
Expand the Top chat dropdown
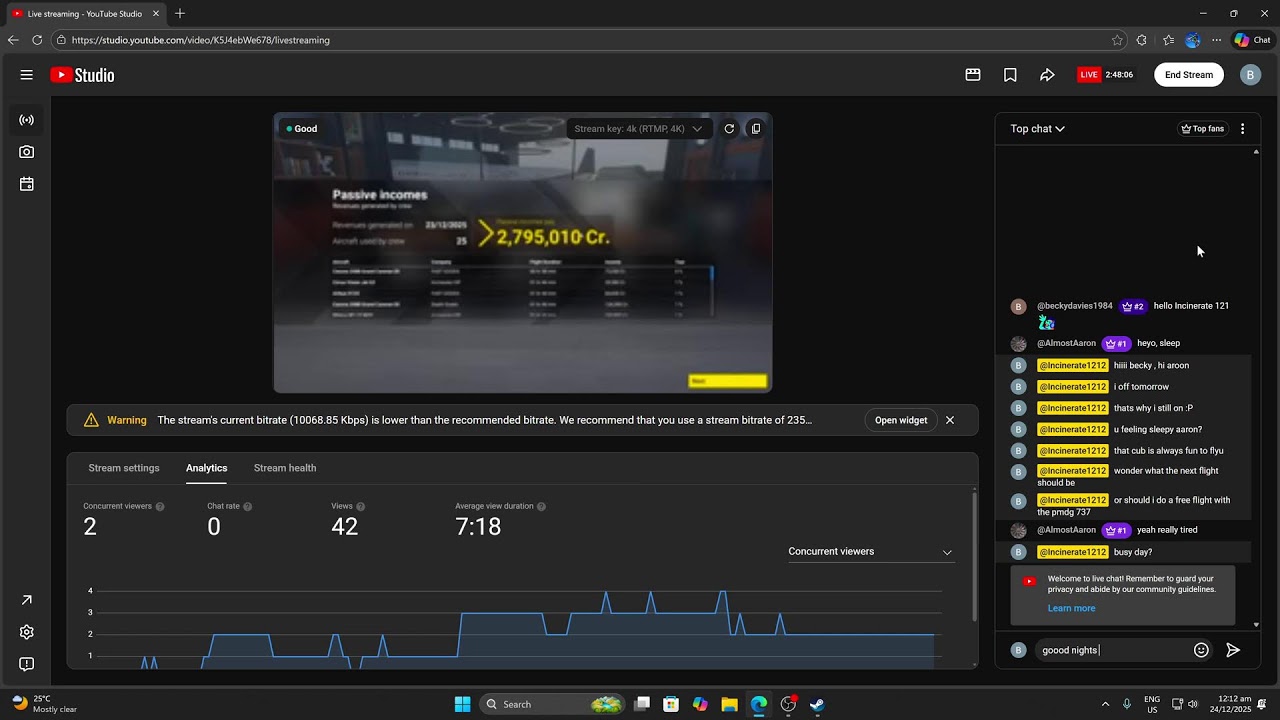click(x=1037, y=129)
